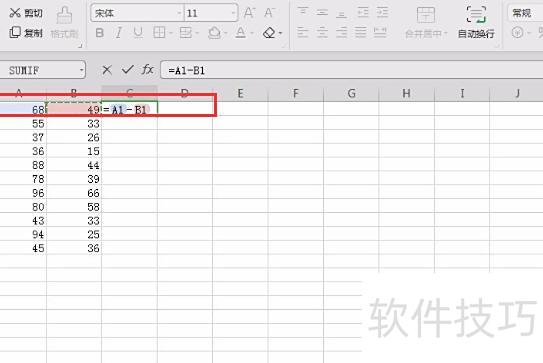
Task: Click the Merge and Center icon
Action: tap(426, 15)
